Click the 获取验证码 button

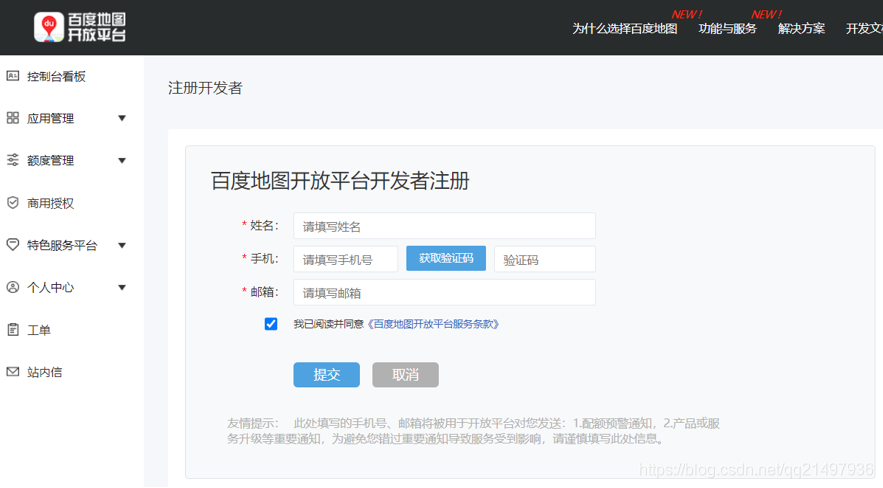446,258
